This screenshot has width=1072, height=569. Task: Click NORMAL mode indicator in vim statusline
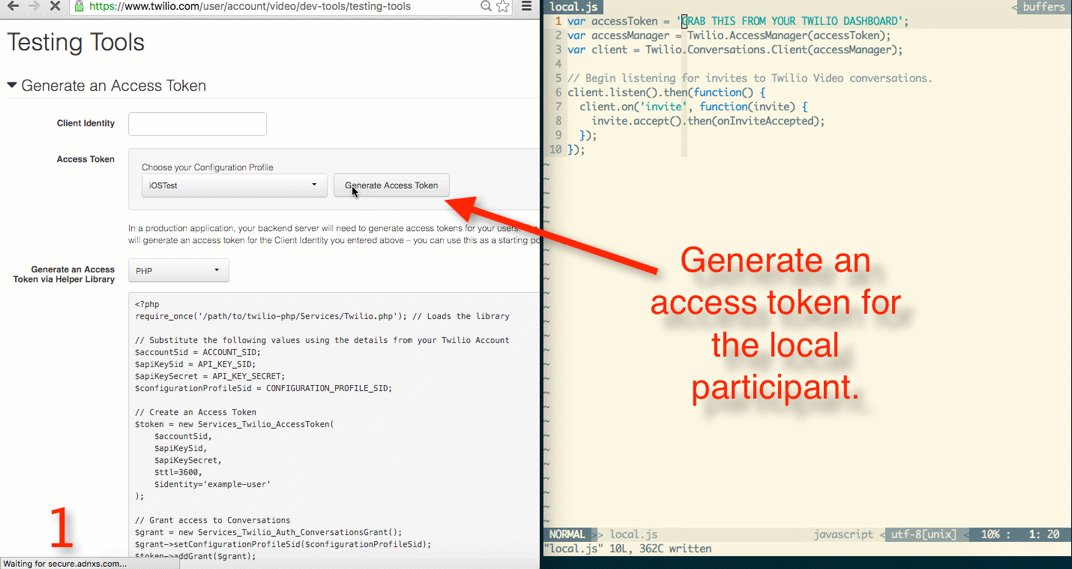click(x=567, y=534)
